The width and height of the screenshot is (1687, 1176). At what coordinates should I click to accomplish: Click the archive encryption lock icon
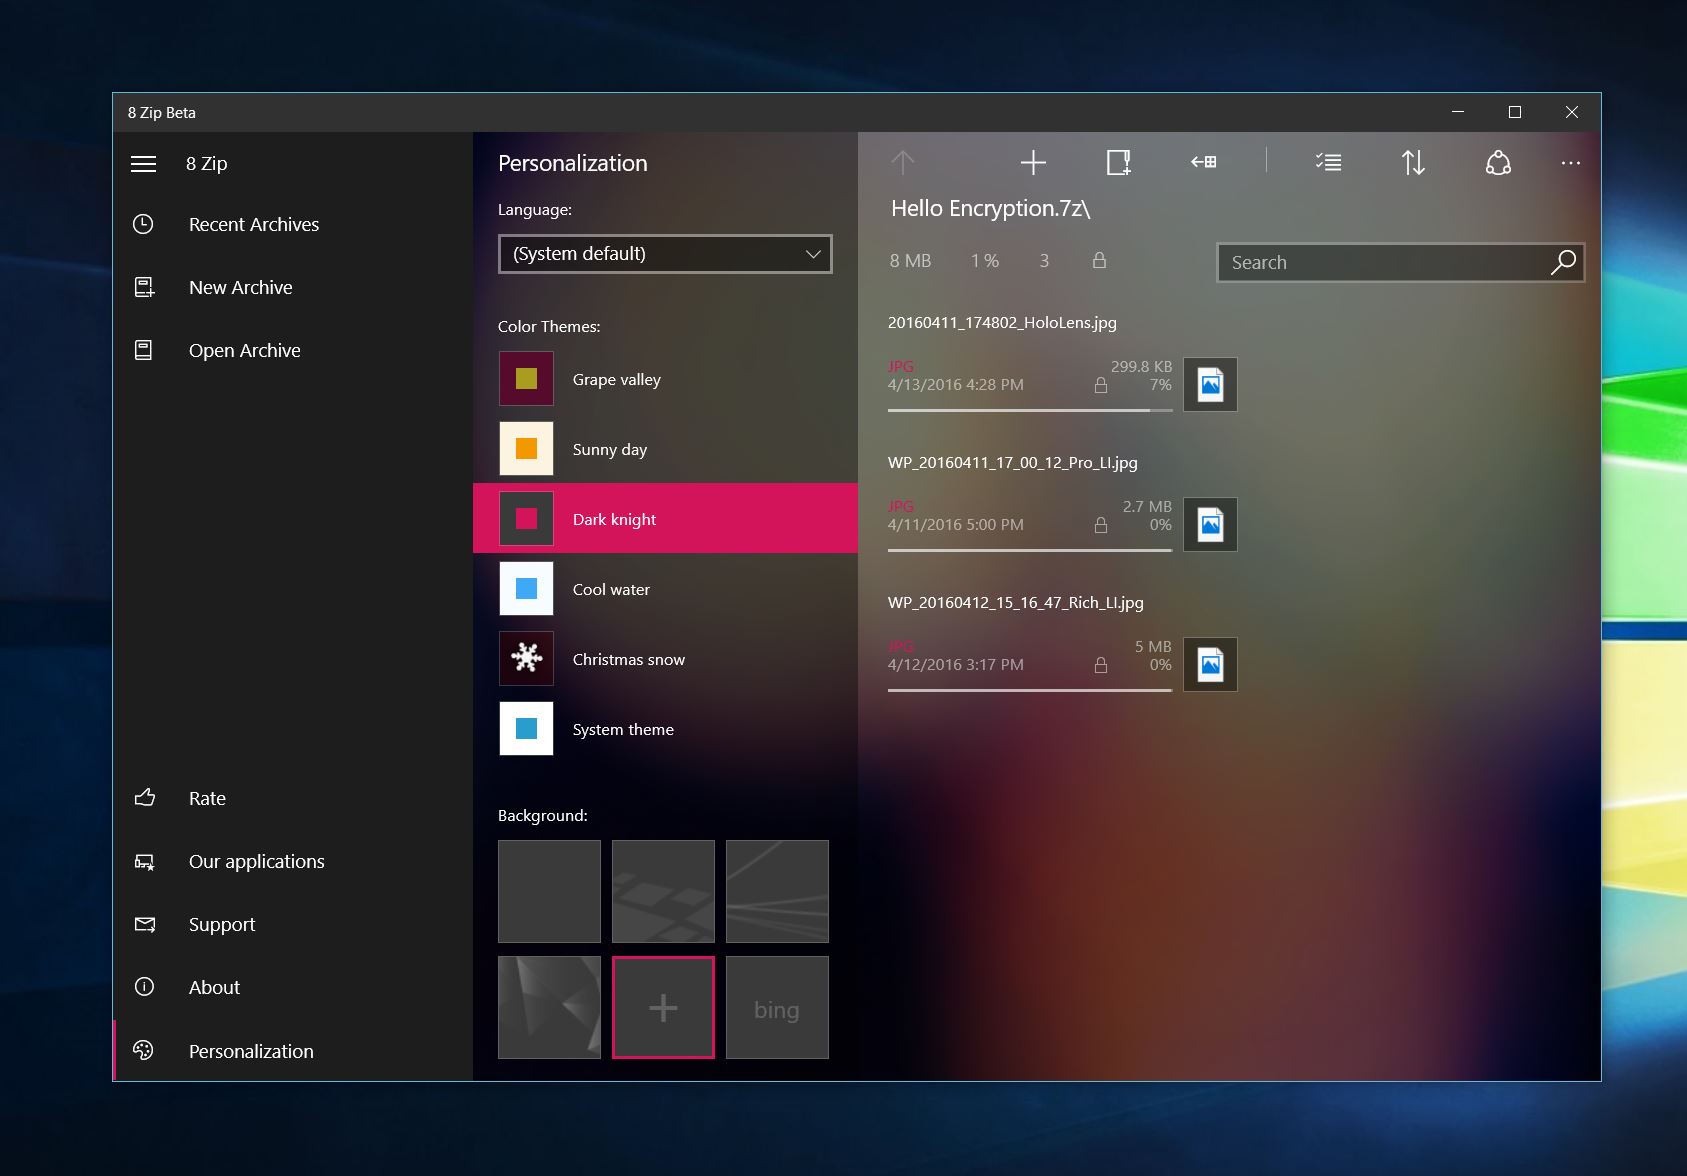click(x=1099, y=260)
